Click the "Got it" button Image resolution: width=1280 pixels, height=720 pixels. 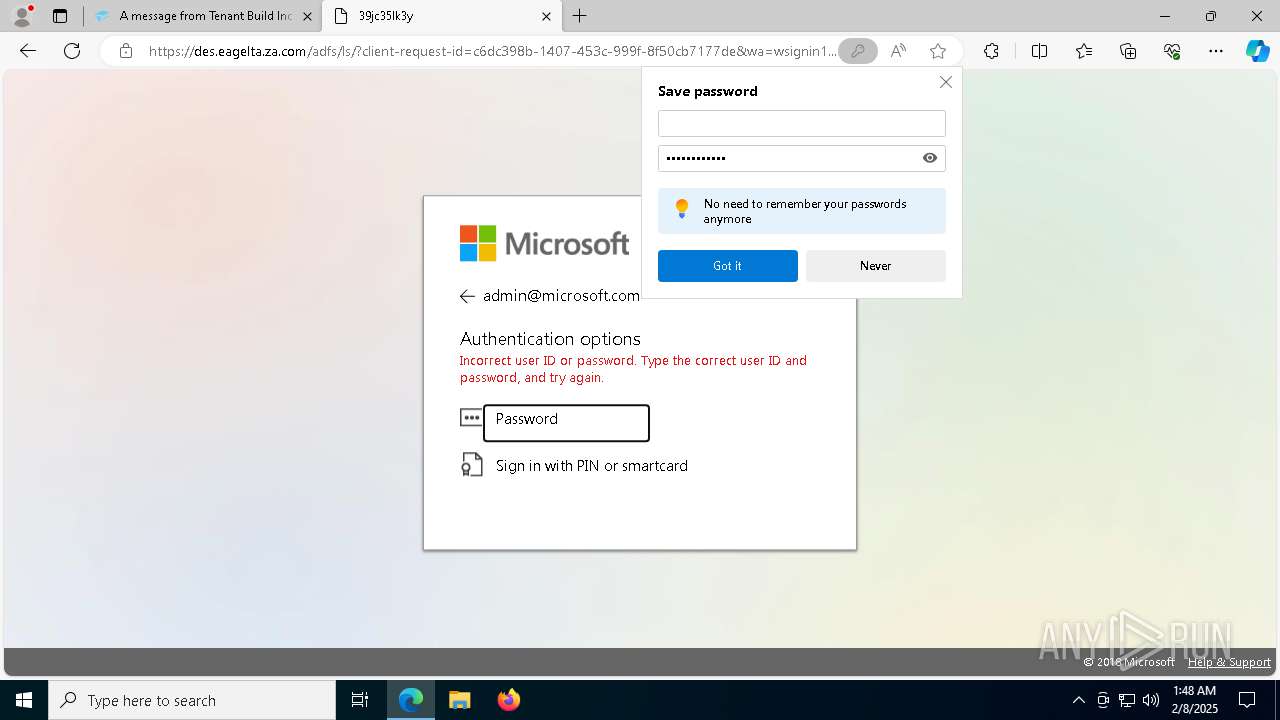pyautogui.click(x=727, y=266)
